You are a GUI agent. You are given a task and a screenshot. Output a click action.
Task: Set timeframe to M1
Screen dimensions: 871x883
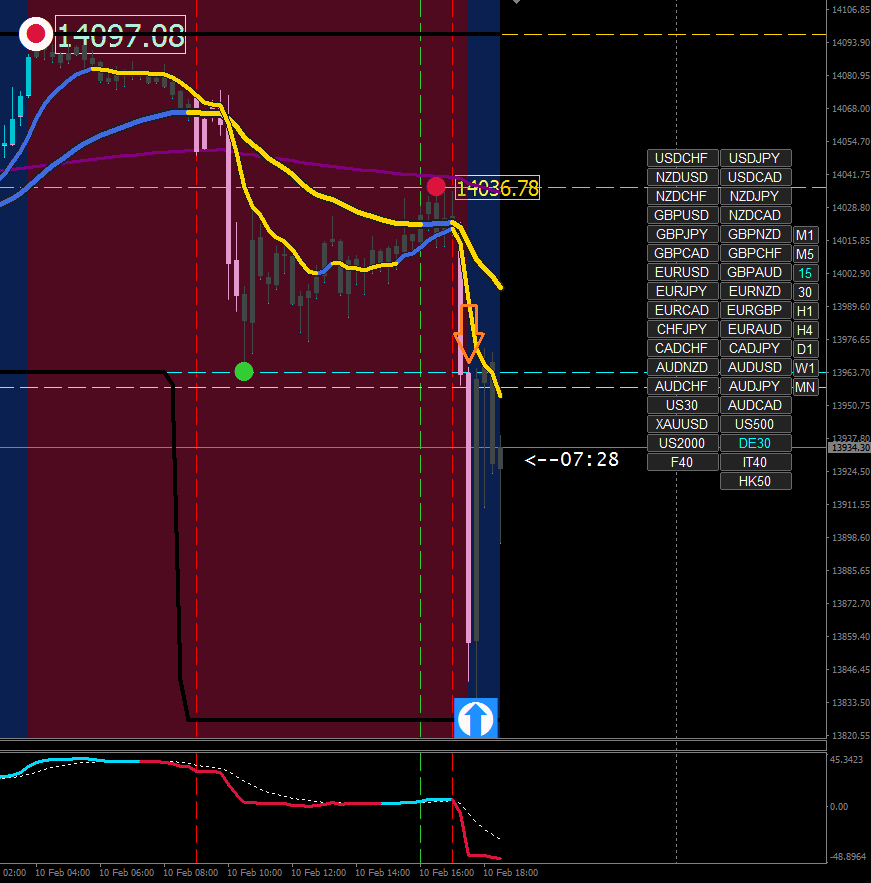(x=805, y=235)
